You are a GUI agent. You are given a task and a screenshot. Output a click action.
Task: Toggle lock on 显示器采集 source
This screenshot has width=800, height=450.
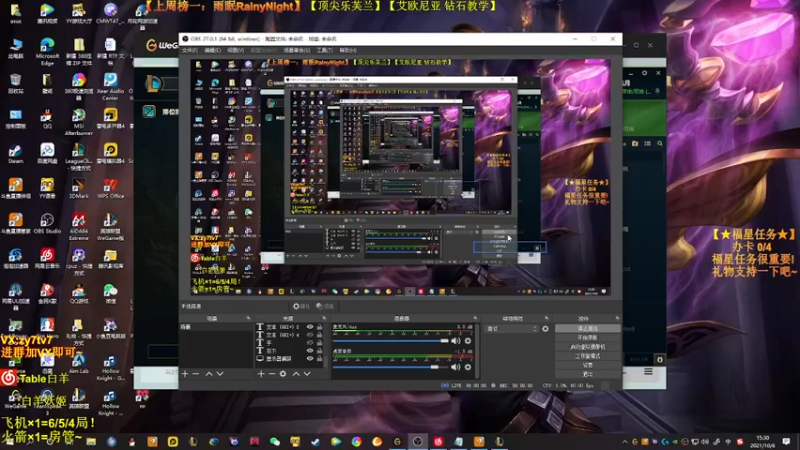click(x=319, y=359)
